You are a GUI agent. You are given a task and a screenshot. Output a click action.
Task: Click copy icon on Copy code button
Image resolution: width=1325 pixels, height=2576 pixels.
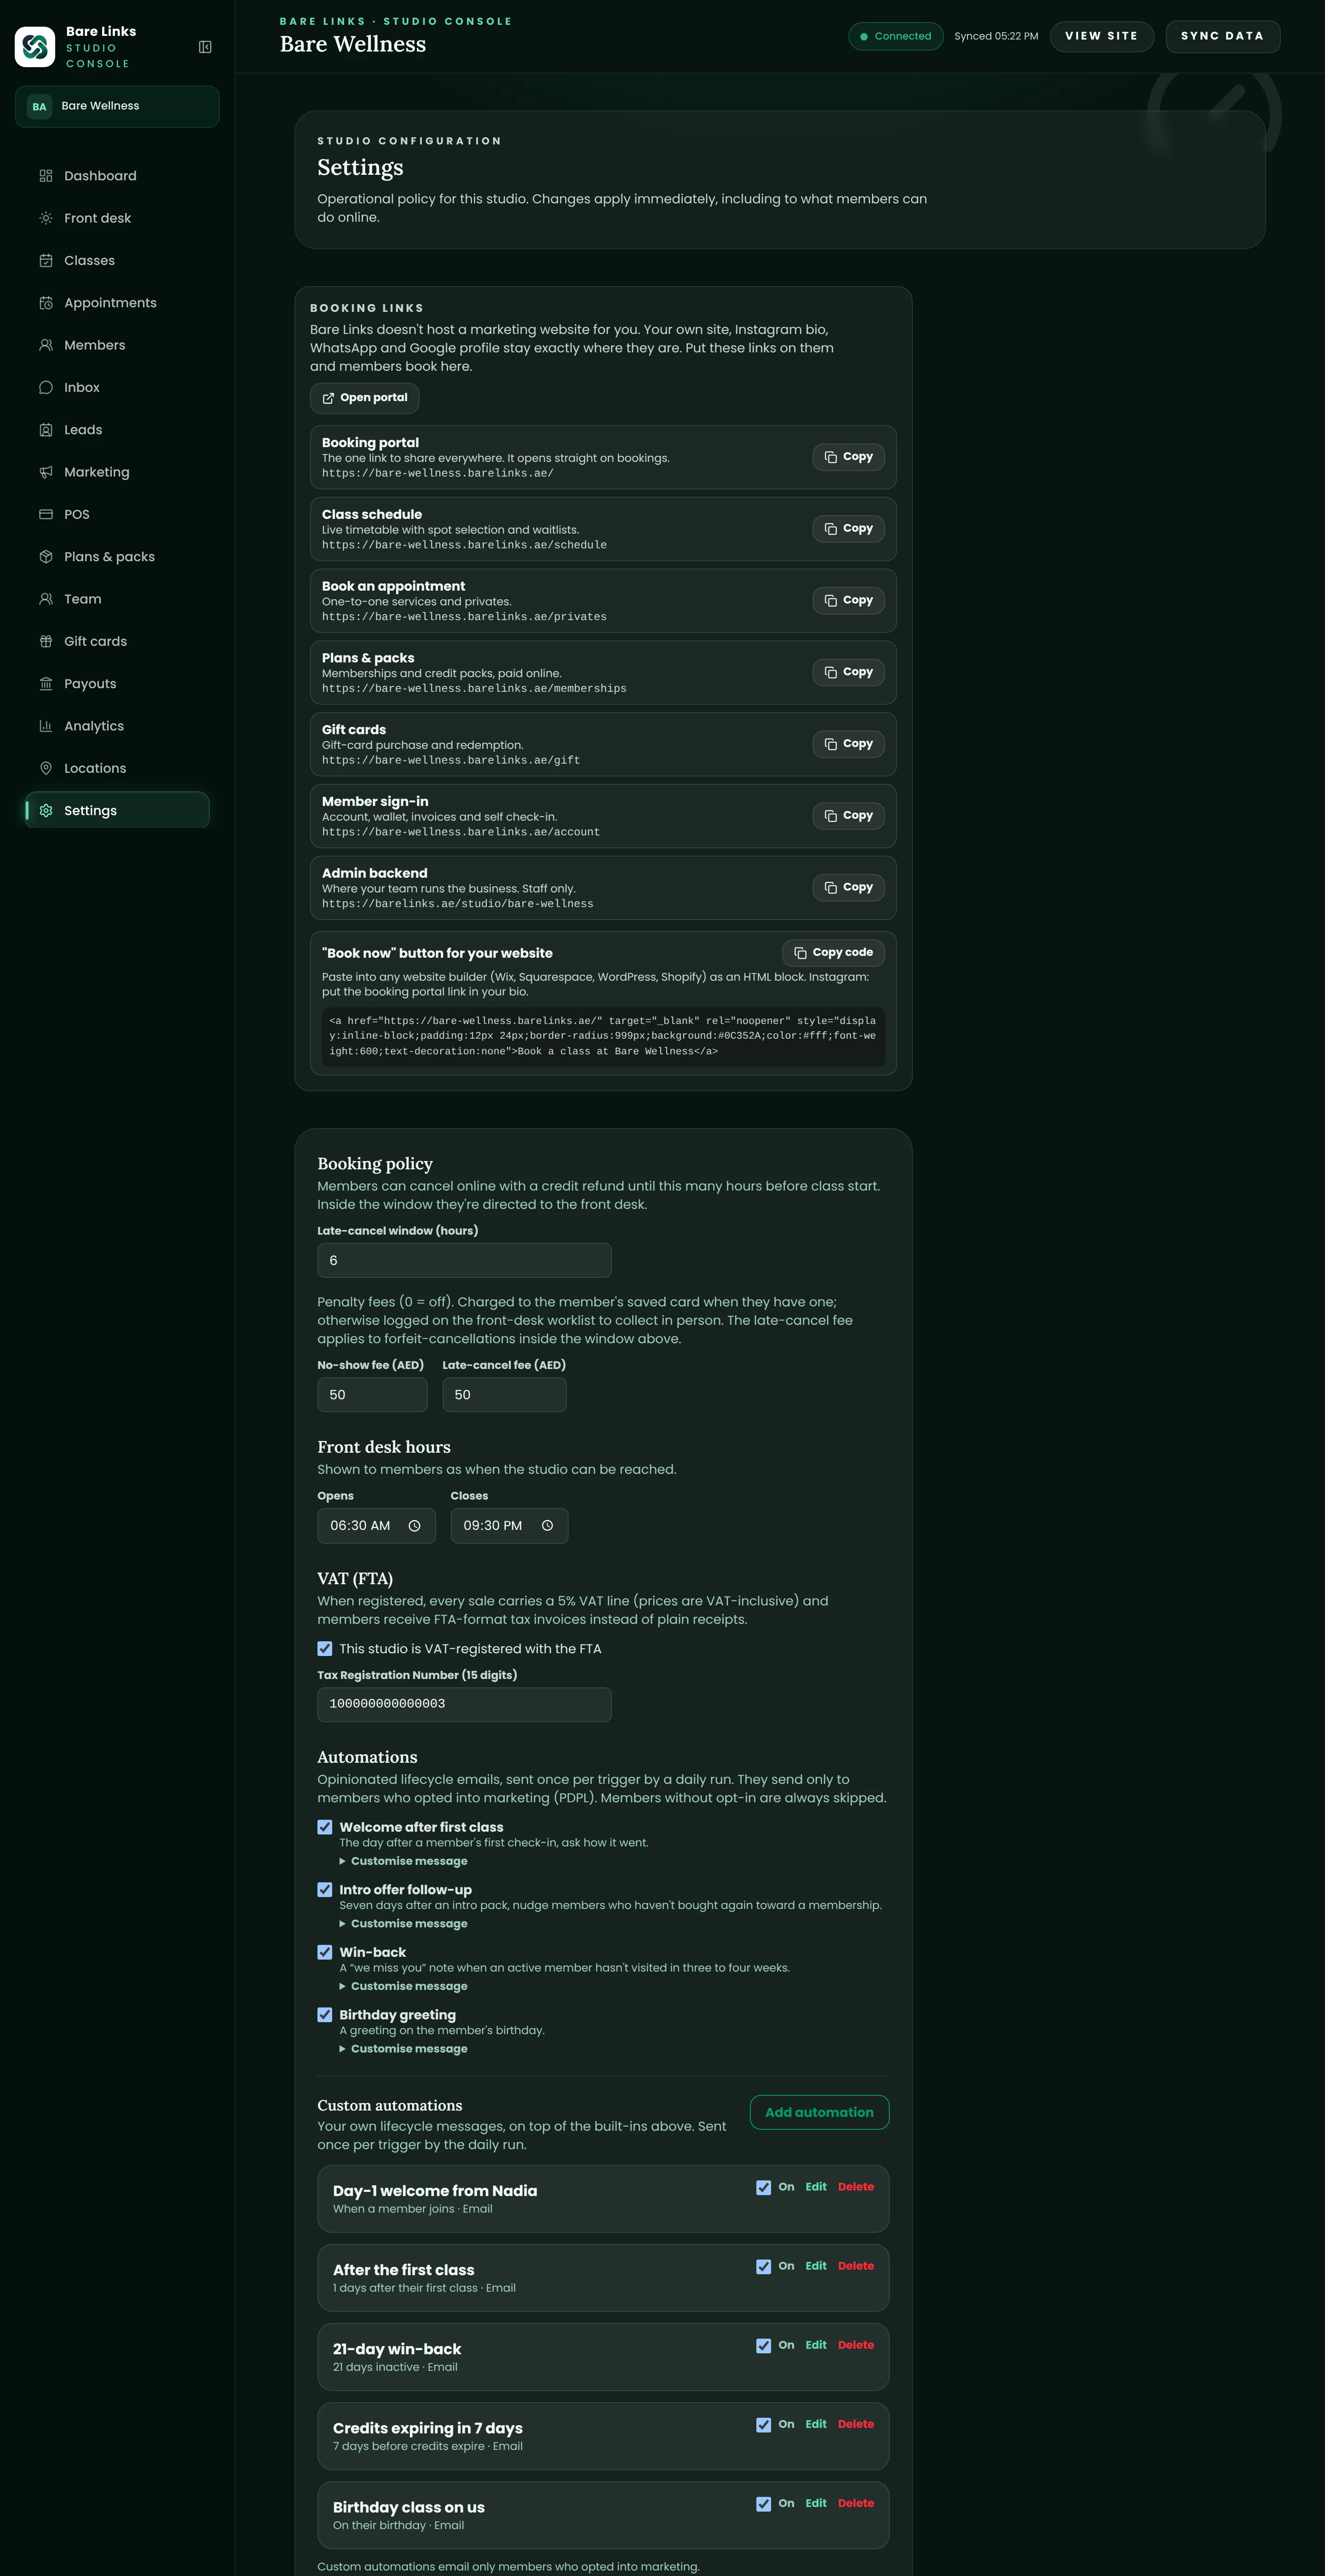pyautogui.click(x=800, y=953)
